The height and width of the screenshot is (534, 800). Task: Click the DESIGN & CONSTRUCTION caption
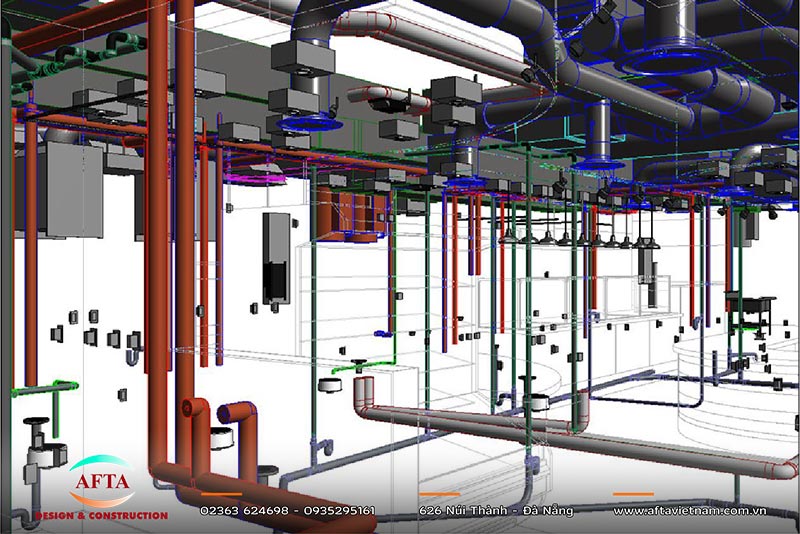(x=102, y=516)
